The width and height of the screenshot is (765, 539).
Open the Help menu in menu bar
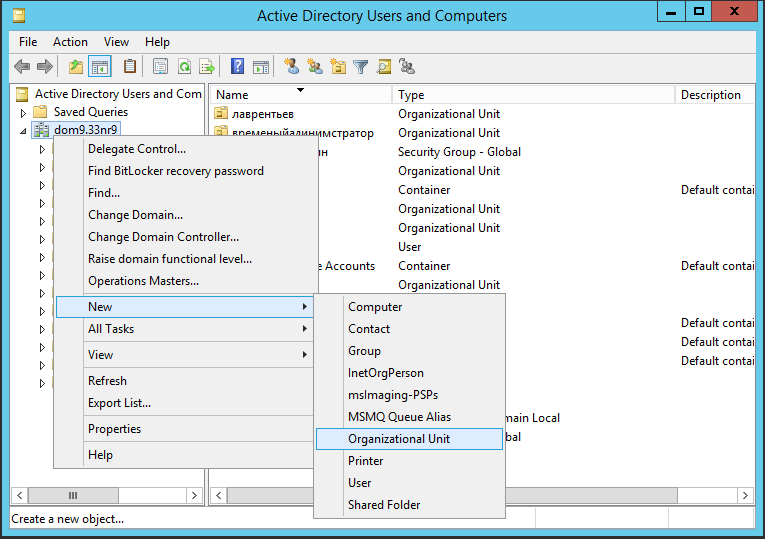pyautogui.click(x=157, y=42)
